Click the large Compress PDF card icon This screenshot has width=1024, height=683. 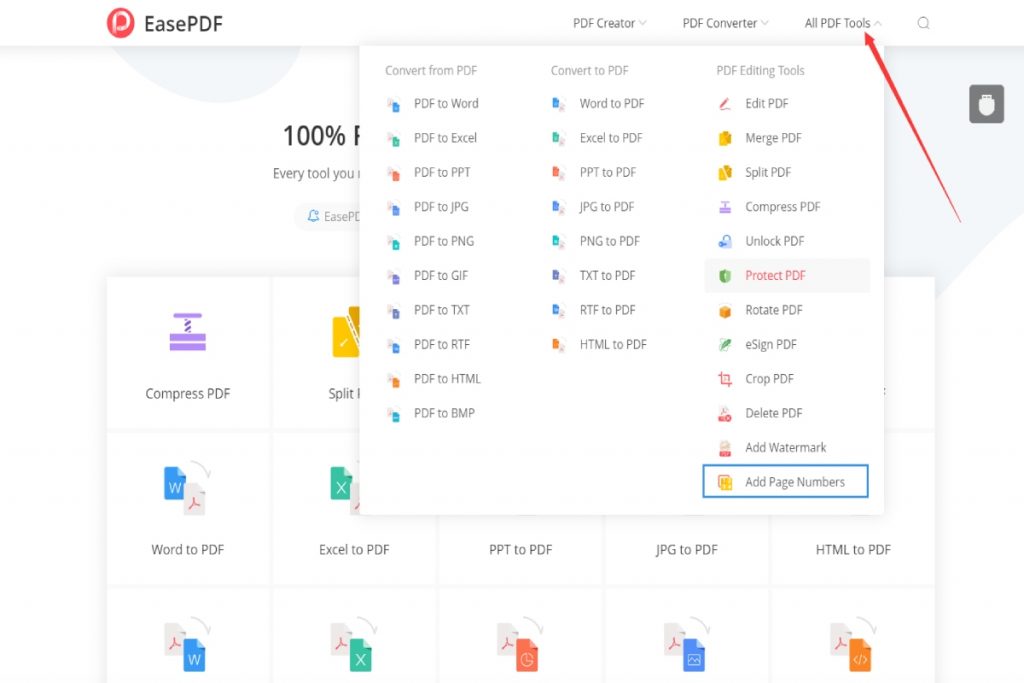[188, 332]
